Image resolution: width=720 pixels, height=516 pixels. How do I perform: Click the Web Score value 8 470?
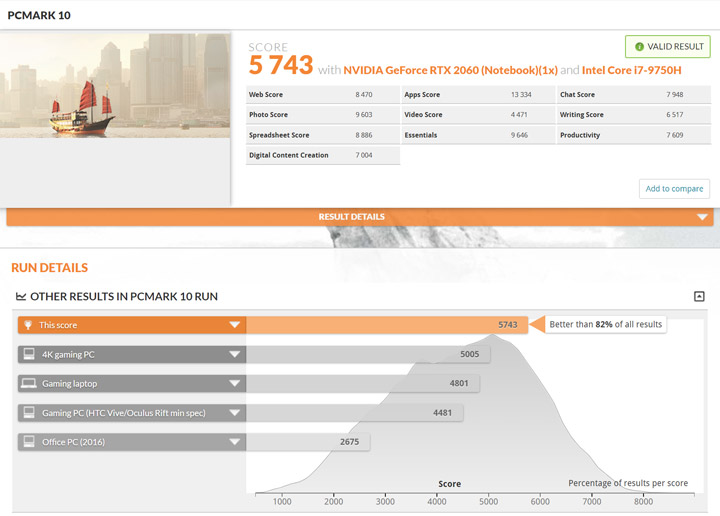tap(364, 95)
